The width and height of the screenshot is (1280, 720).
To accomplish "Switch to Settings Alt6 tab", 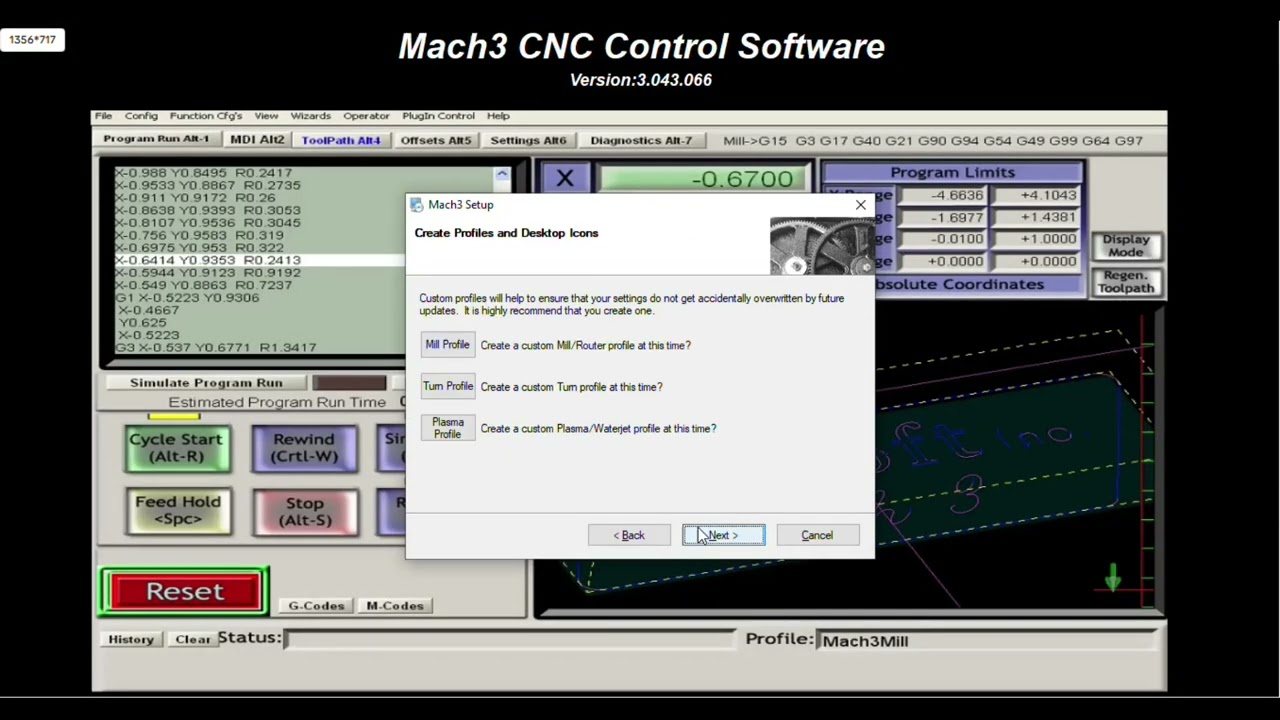I will pos(528,140).
